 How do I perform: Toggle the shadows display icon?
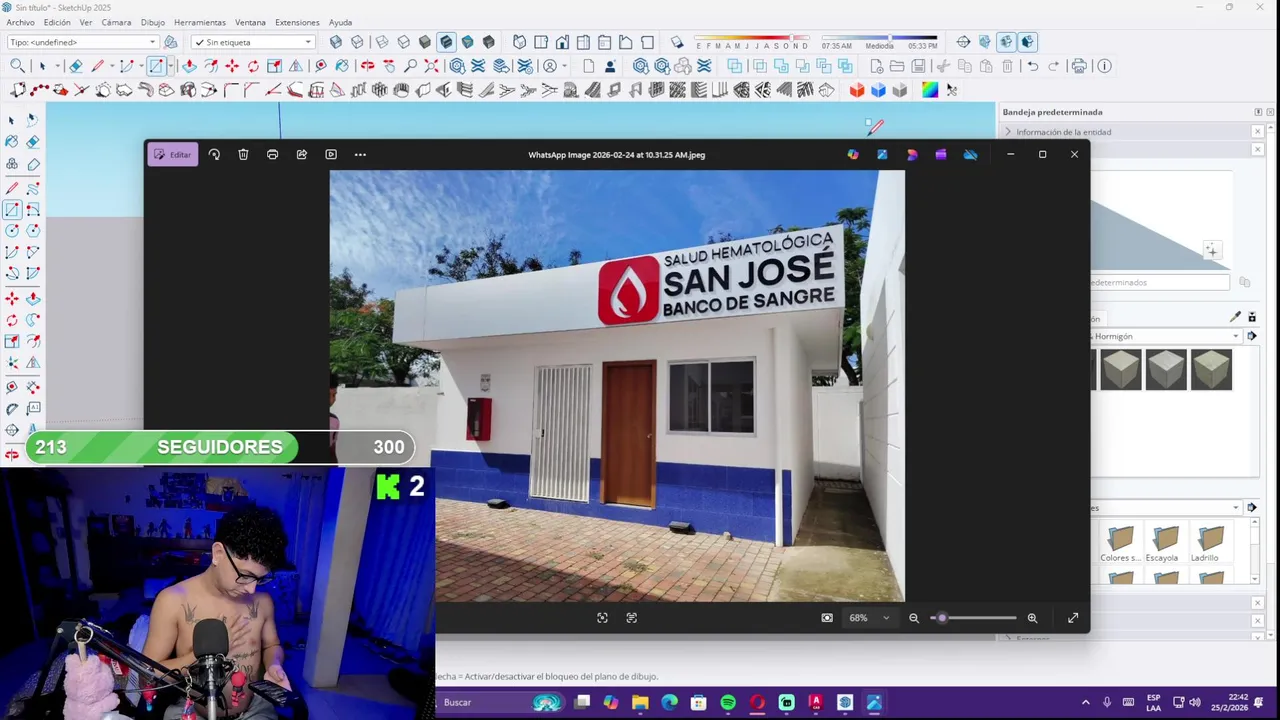(x=676, y=42)
